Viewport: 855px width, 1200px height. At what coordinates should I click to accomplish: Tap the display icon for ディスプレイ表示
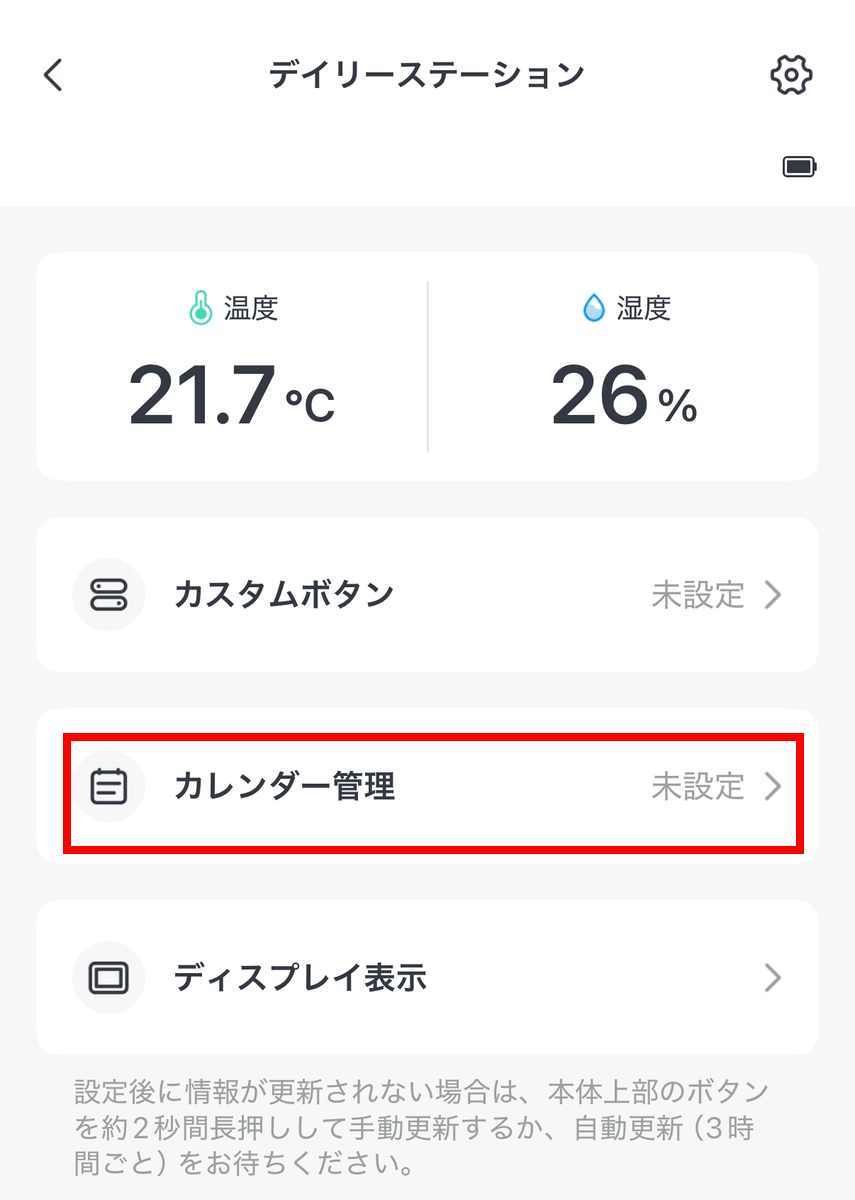click(x=108, y=977)
